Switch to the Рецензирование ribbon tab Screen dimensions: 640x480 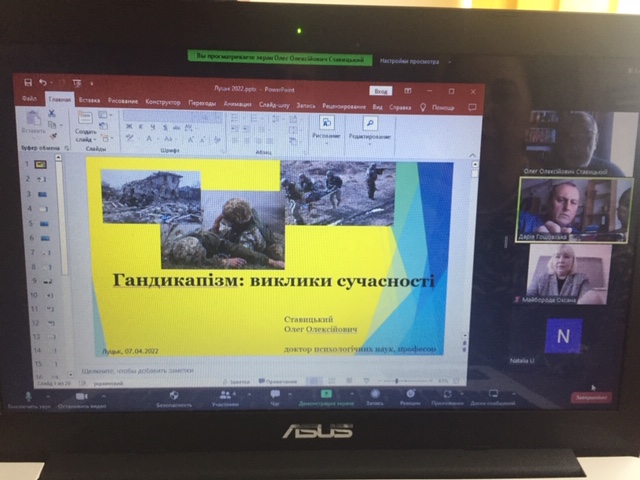pyautogui.click(x=344, y=107)
